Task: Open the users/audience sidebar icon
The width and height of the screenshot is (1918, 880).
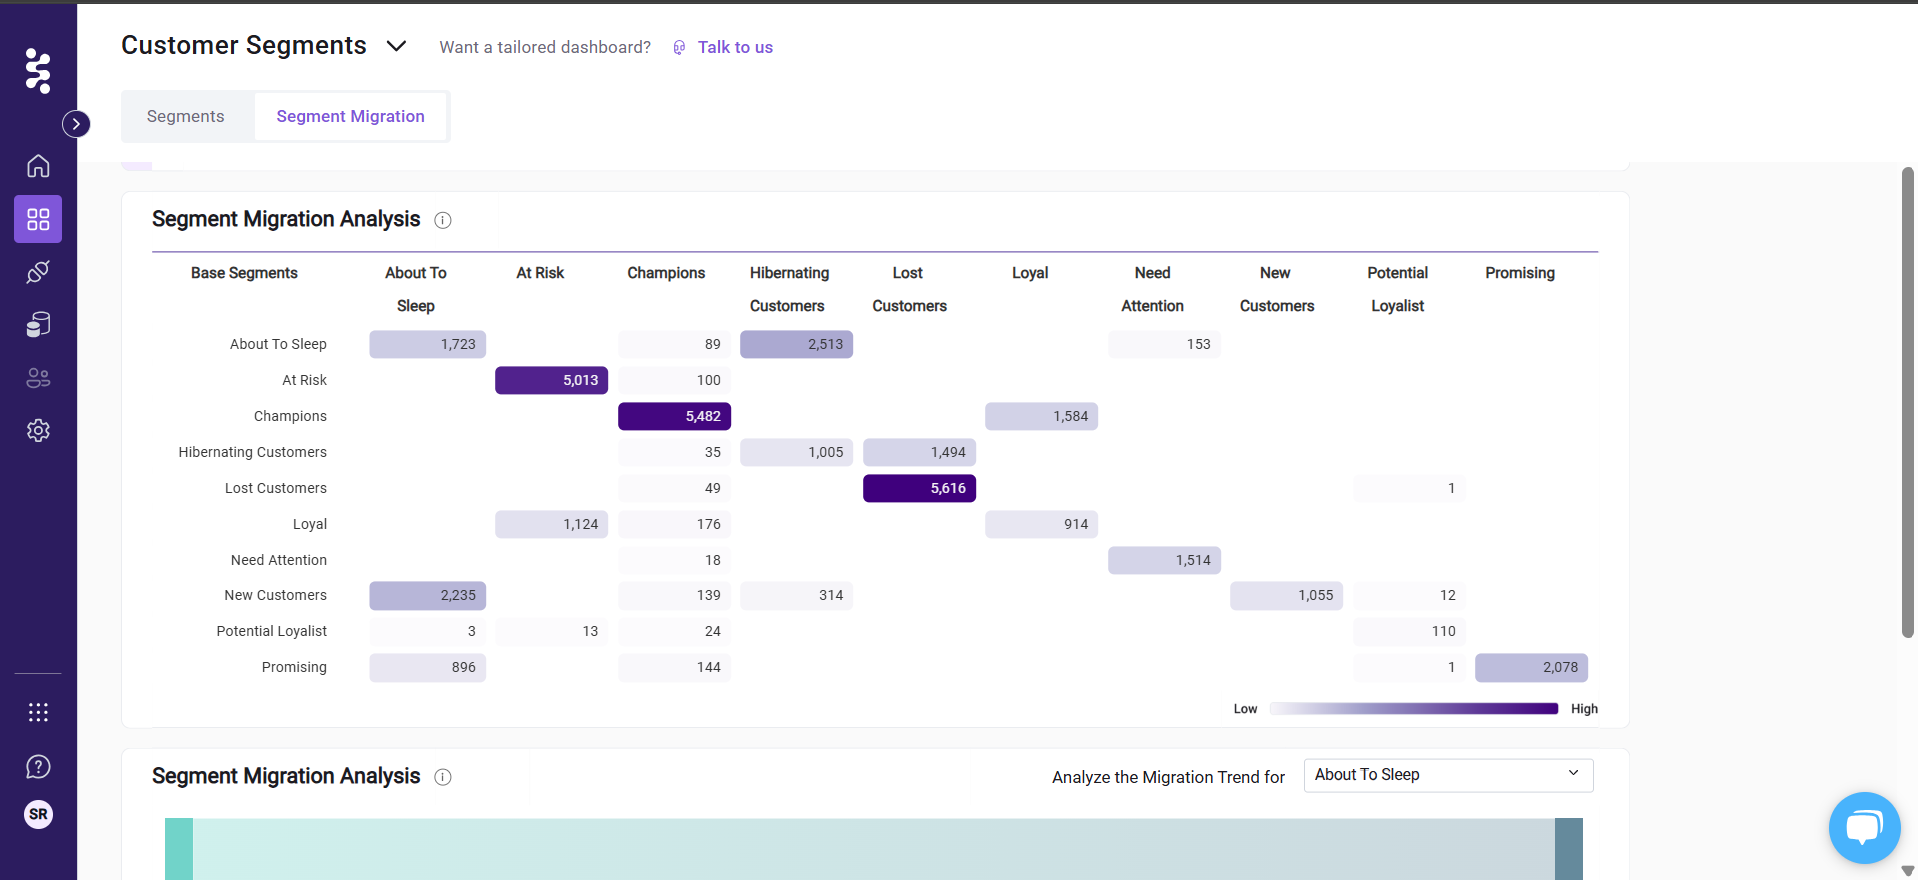Action: tap(38, 378)
